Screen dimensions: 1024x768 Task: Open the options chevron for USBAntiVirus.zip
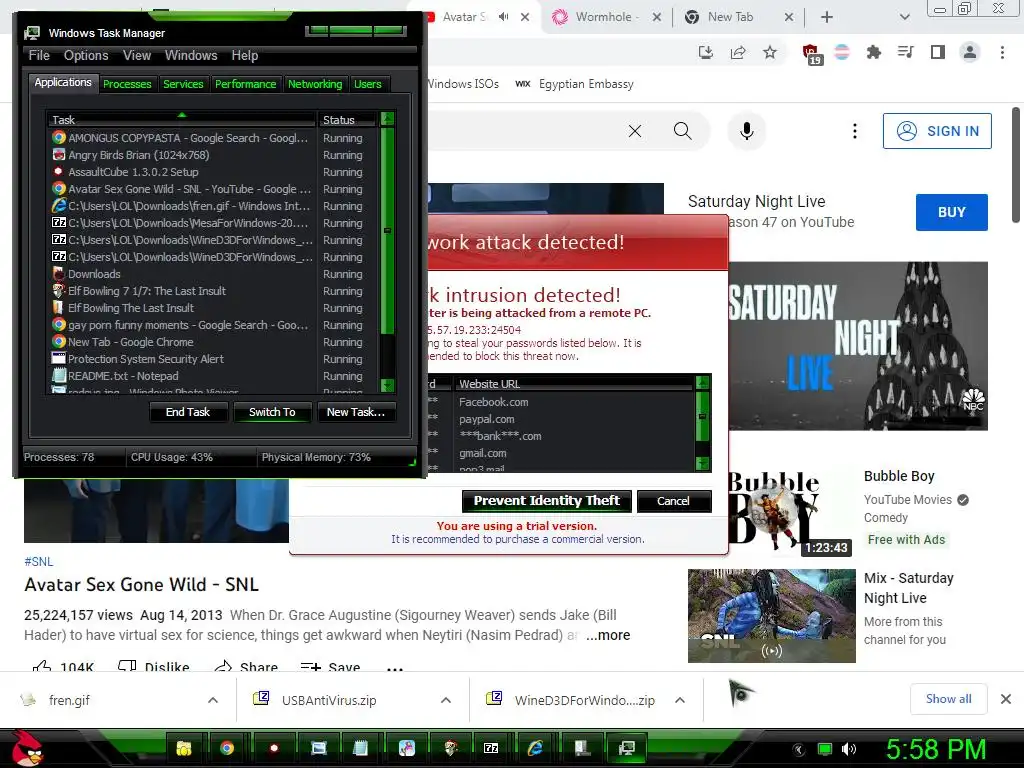pyautogui.click(x=446, y=700)
